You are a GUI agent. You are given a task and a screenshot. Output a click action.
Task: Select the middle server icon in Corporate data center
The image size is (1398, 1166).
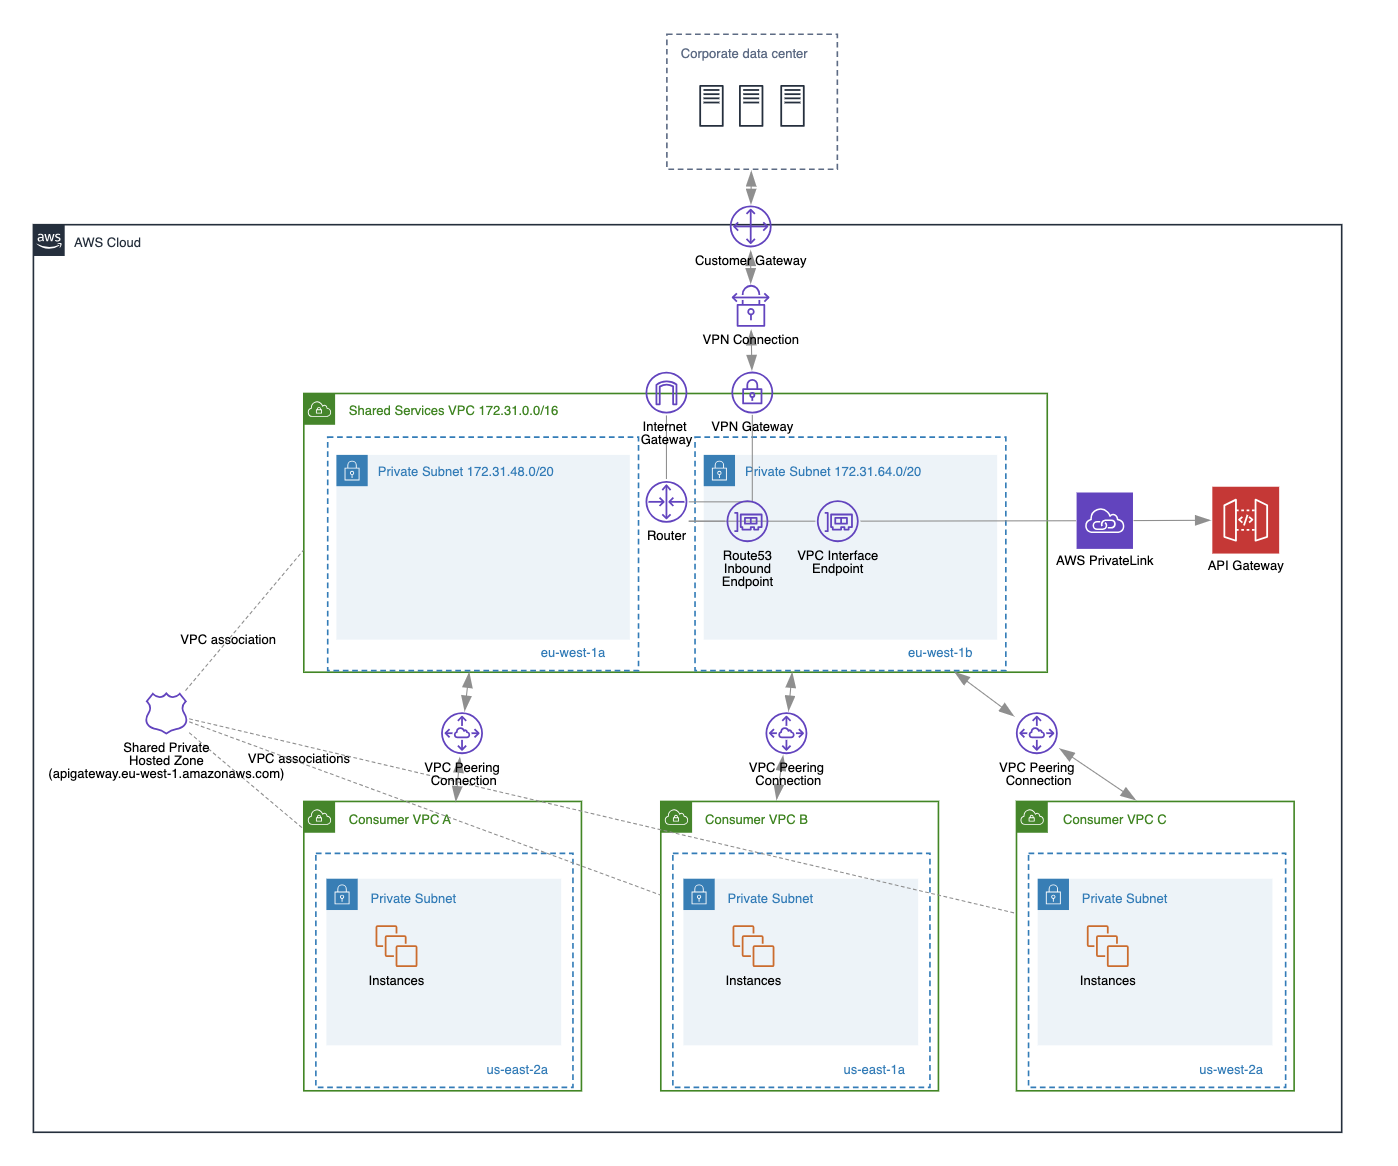pos(751,106)
